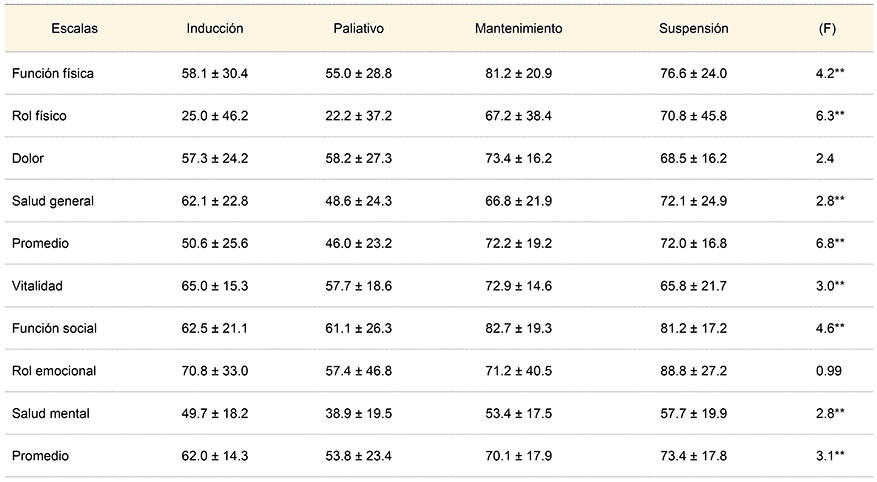Image resolution: width=877 pixels, height=482 pixels.
Task: Select the "Inducción" column header
Action: coord(215,29)
